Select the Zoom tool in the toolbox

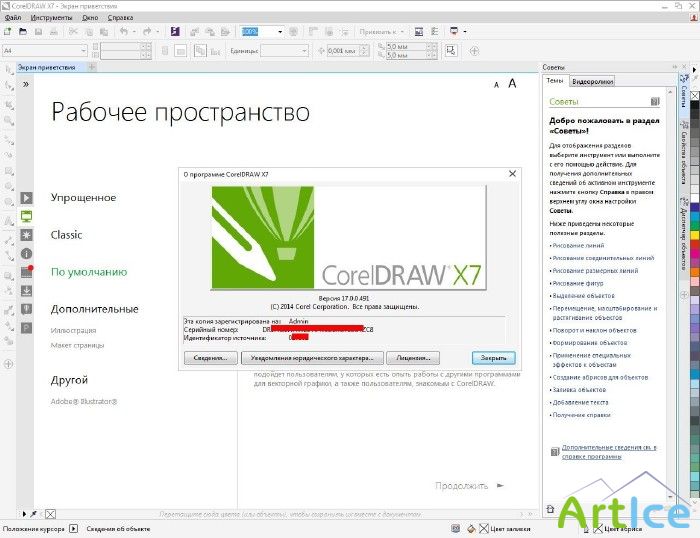9,121
